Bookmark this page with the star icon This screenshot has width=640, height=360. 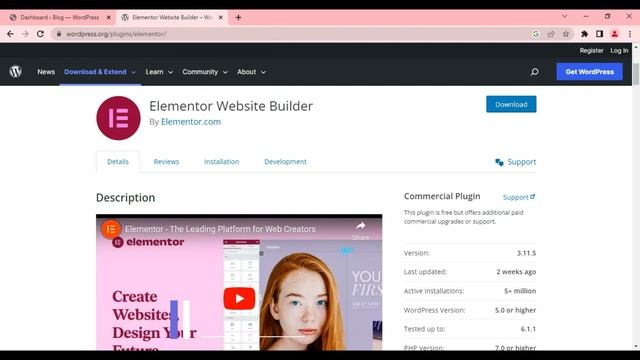566,34
